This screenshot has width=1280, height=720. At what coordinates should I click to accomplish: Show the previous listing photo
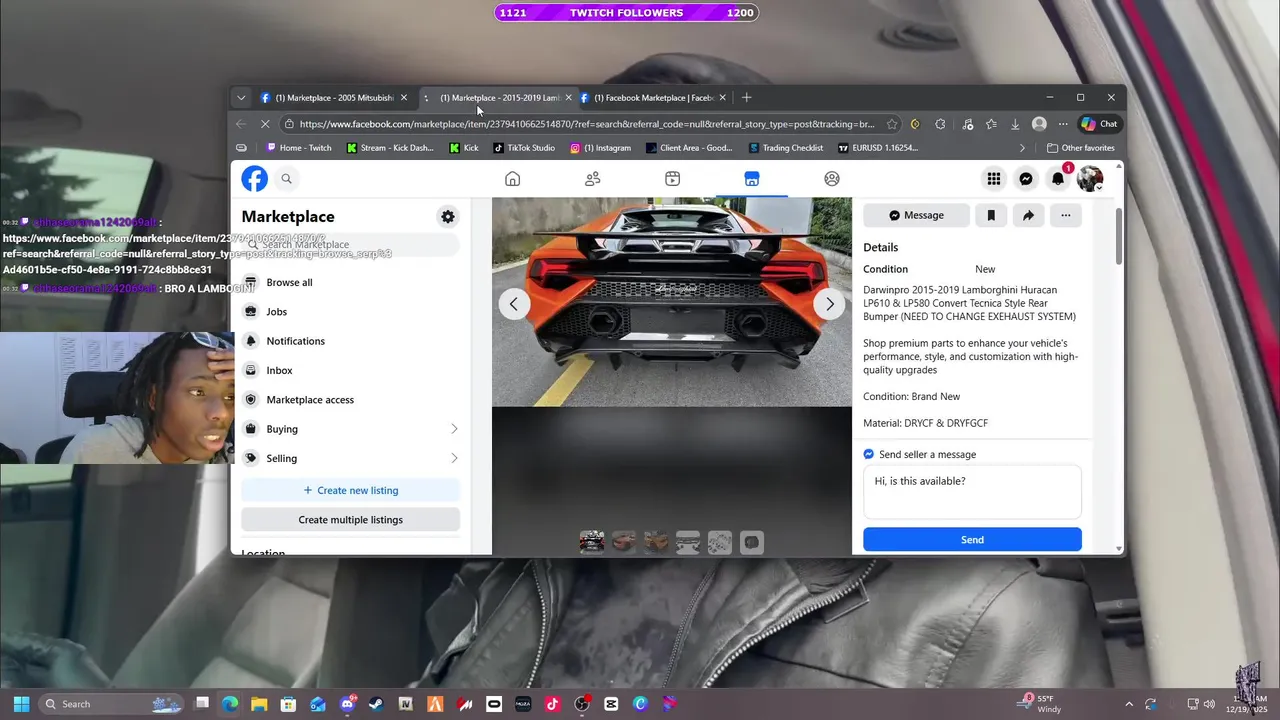tap(514, 304)
